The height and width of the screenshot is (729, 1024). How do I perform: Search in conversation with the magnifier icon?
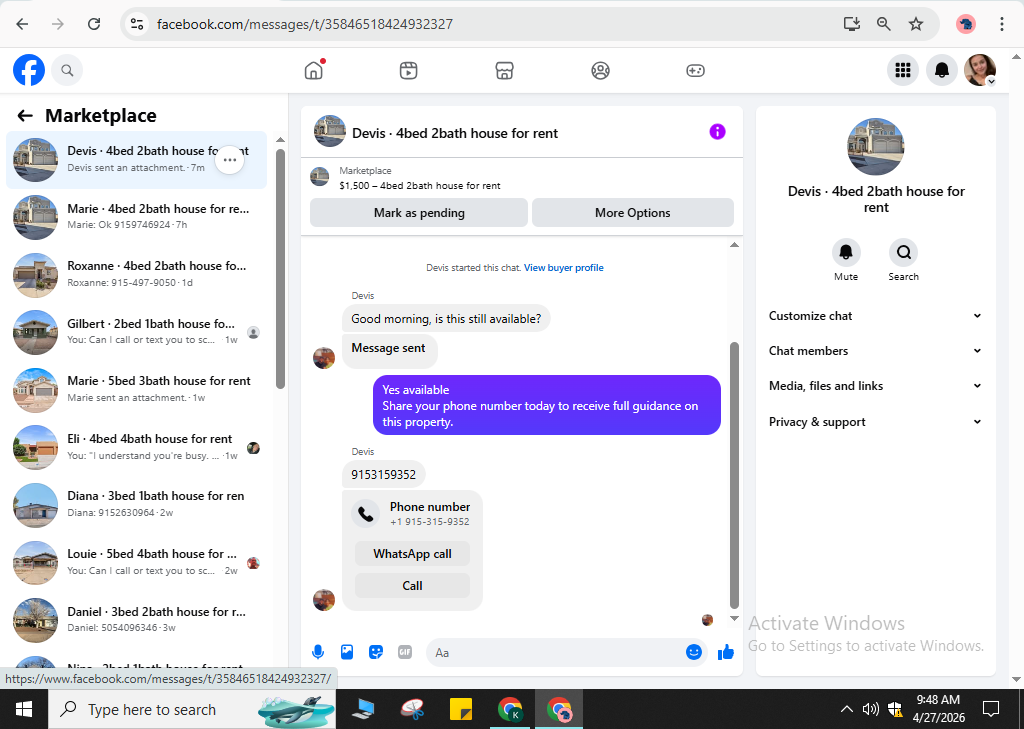(x=903, y=252)
